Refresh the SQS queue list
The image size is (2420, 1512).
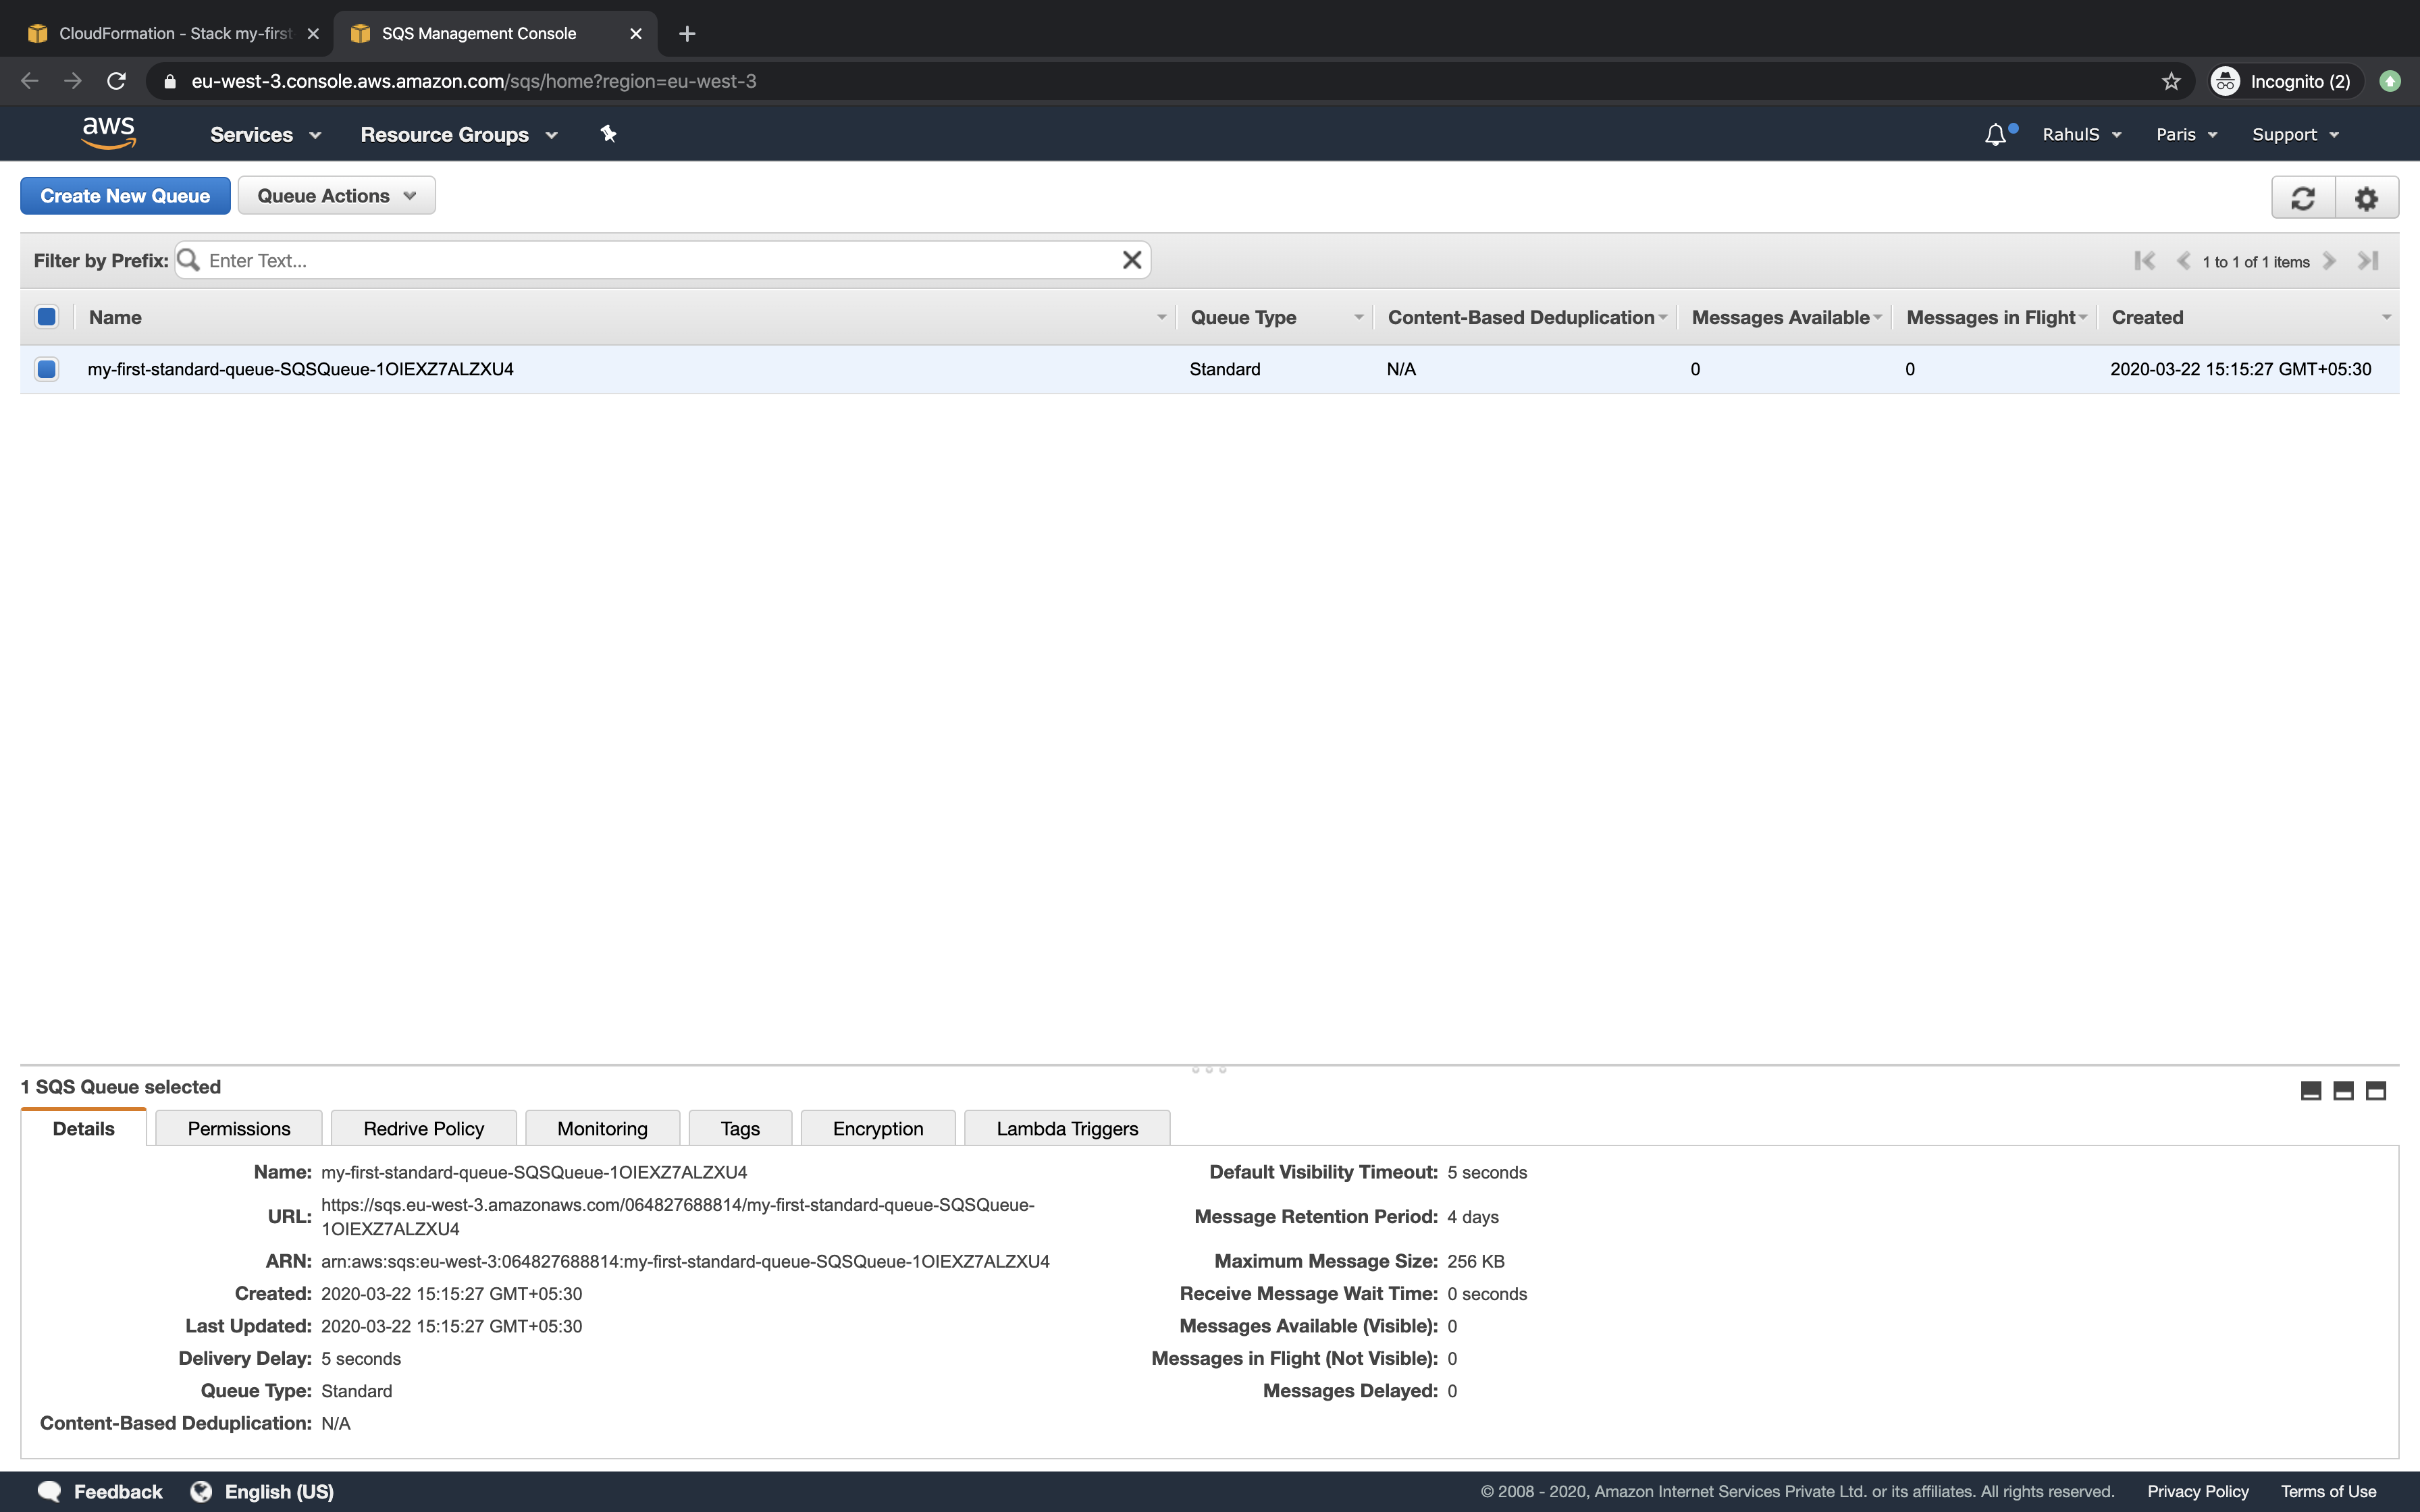pyautogui.click(x=2303, y=197)
